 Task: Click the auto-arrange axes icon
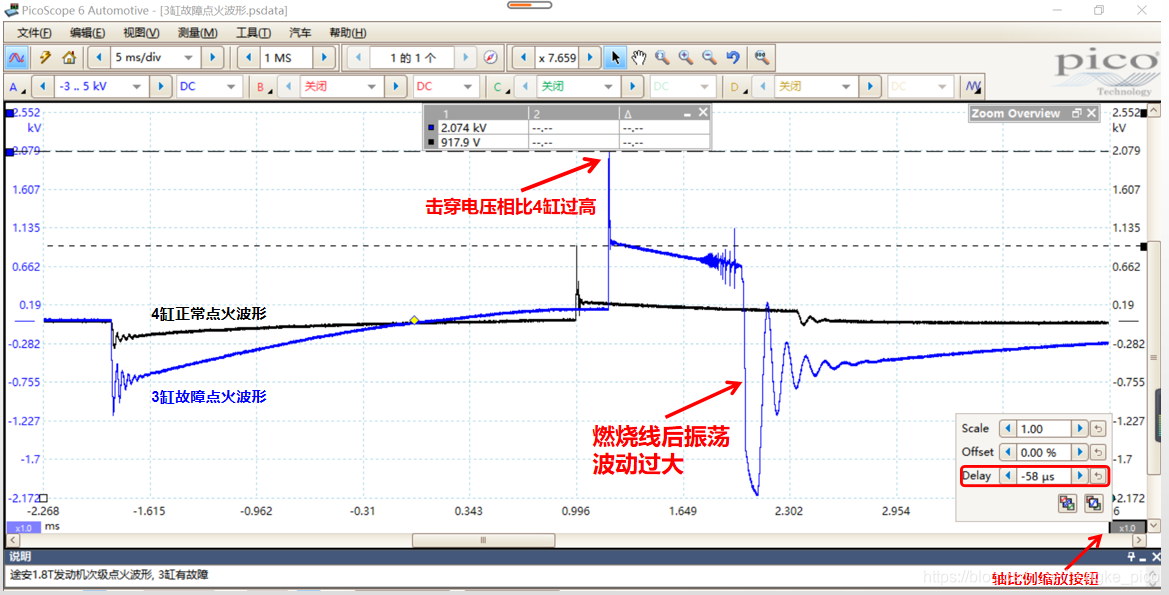coord(1067,503)
